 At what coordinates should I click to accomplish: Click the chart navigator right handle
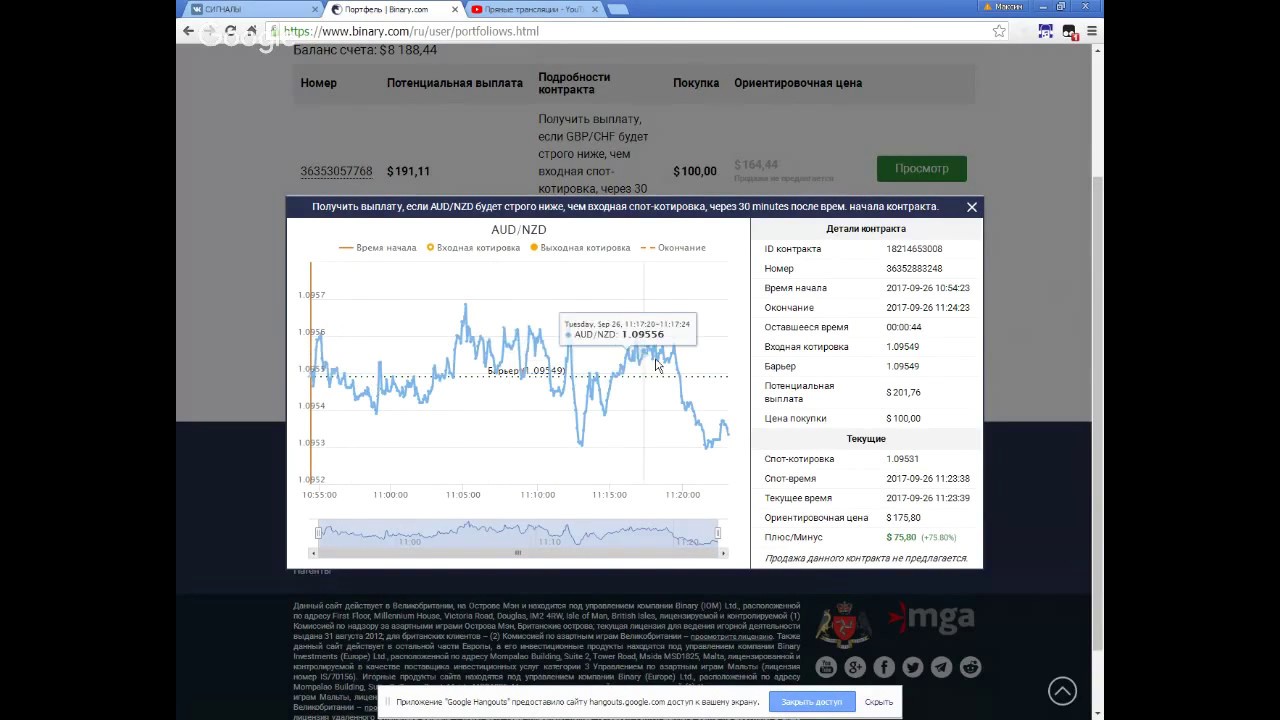point(717,532)
